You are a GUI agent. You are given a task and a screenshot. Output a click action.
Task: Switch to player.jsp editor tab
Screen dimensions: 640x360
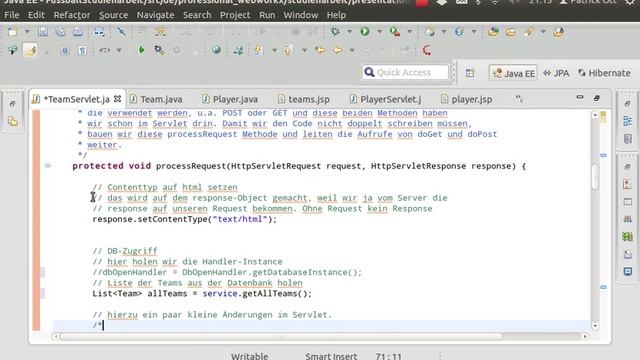[467, 99]
